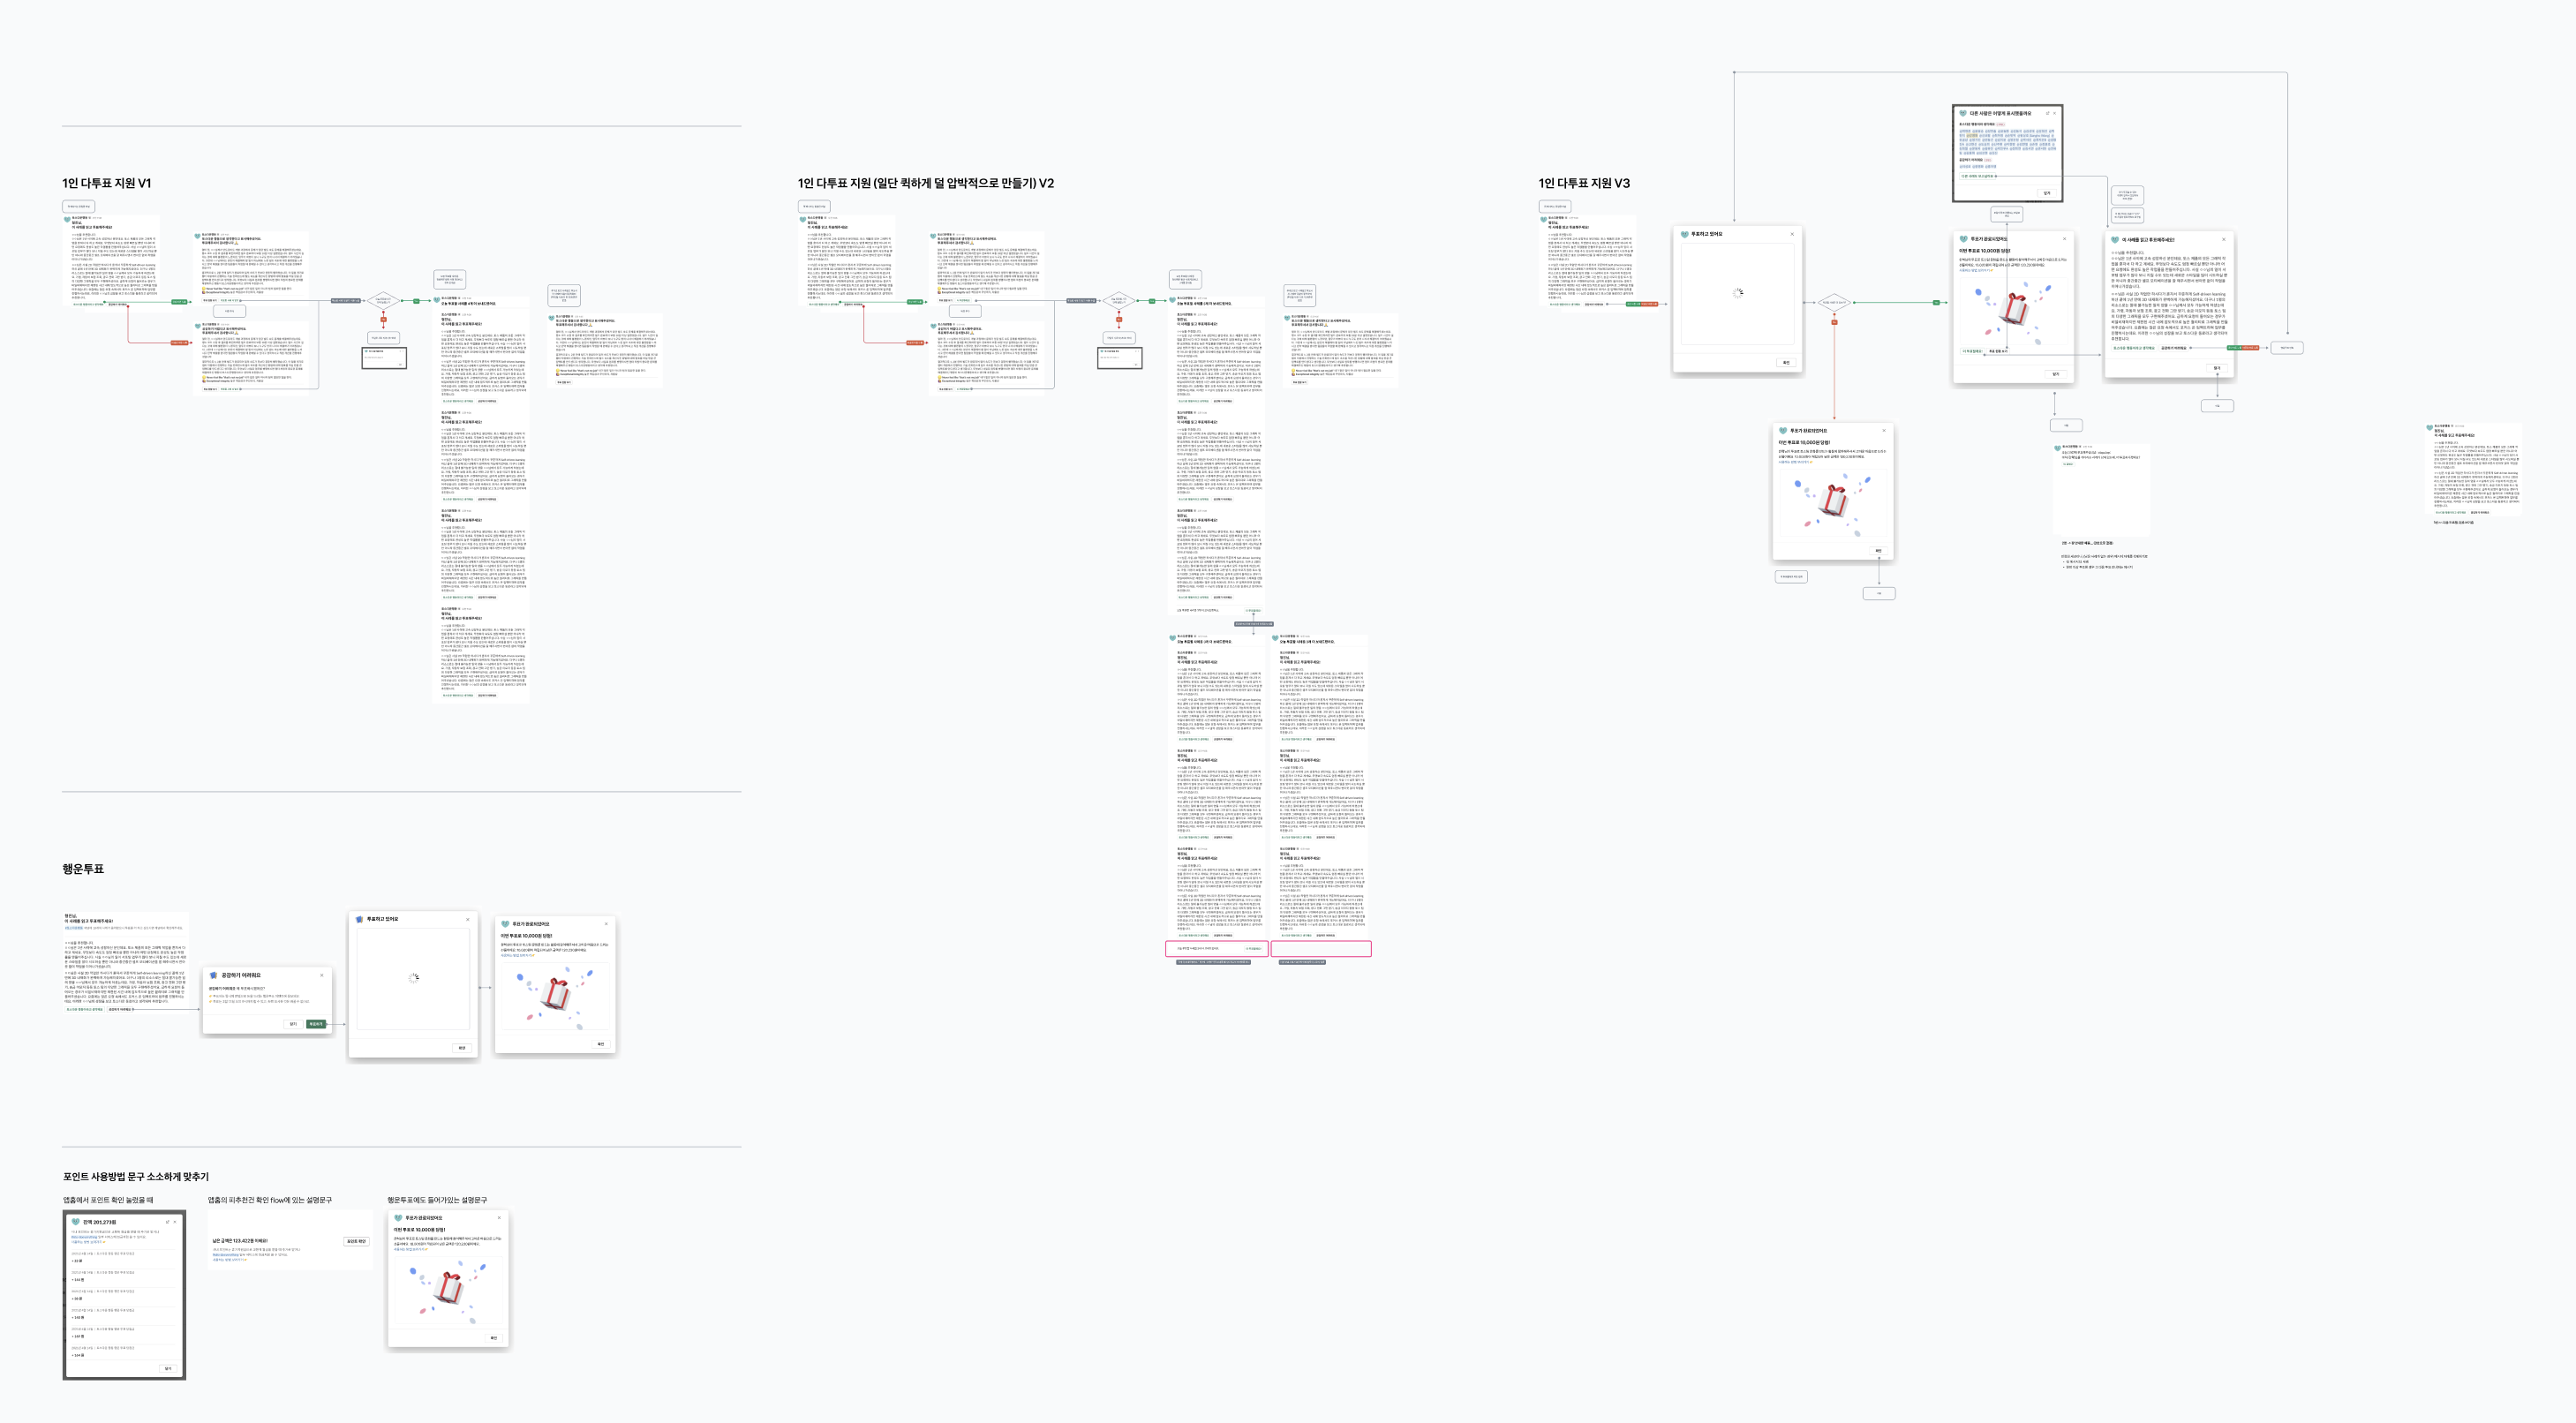Click gift box image in 행운투표 completion dialog
The width and height of the screenshot is (2576, 1423).
(x=555, y=994)
